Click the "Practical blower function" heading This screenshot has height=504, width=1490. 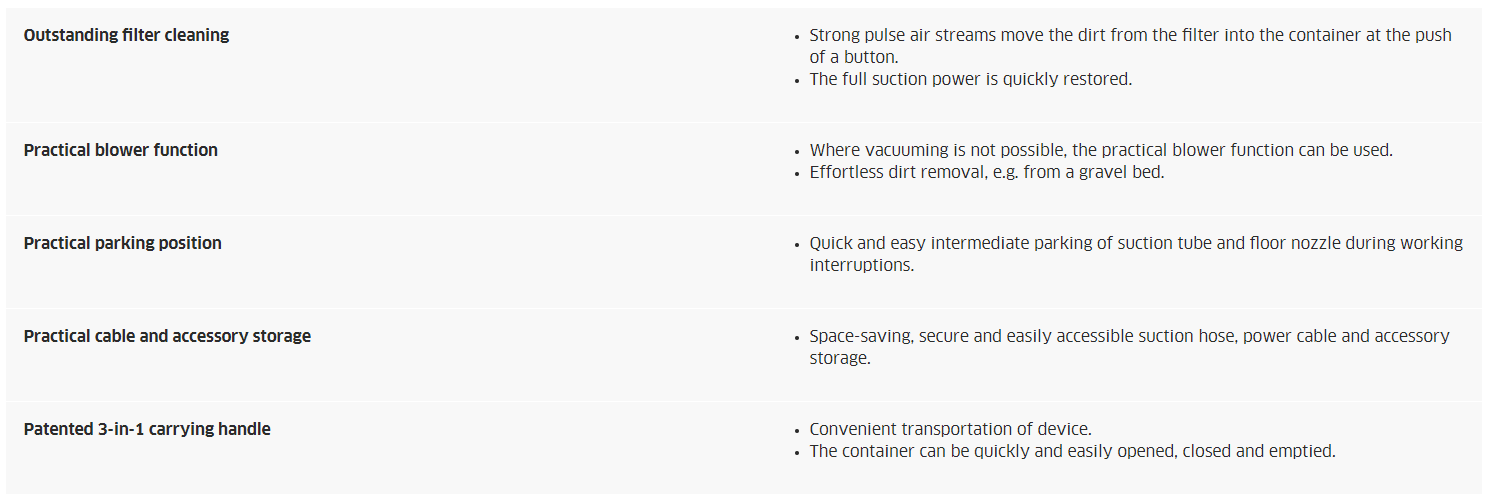pos(121,150)
